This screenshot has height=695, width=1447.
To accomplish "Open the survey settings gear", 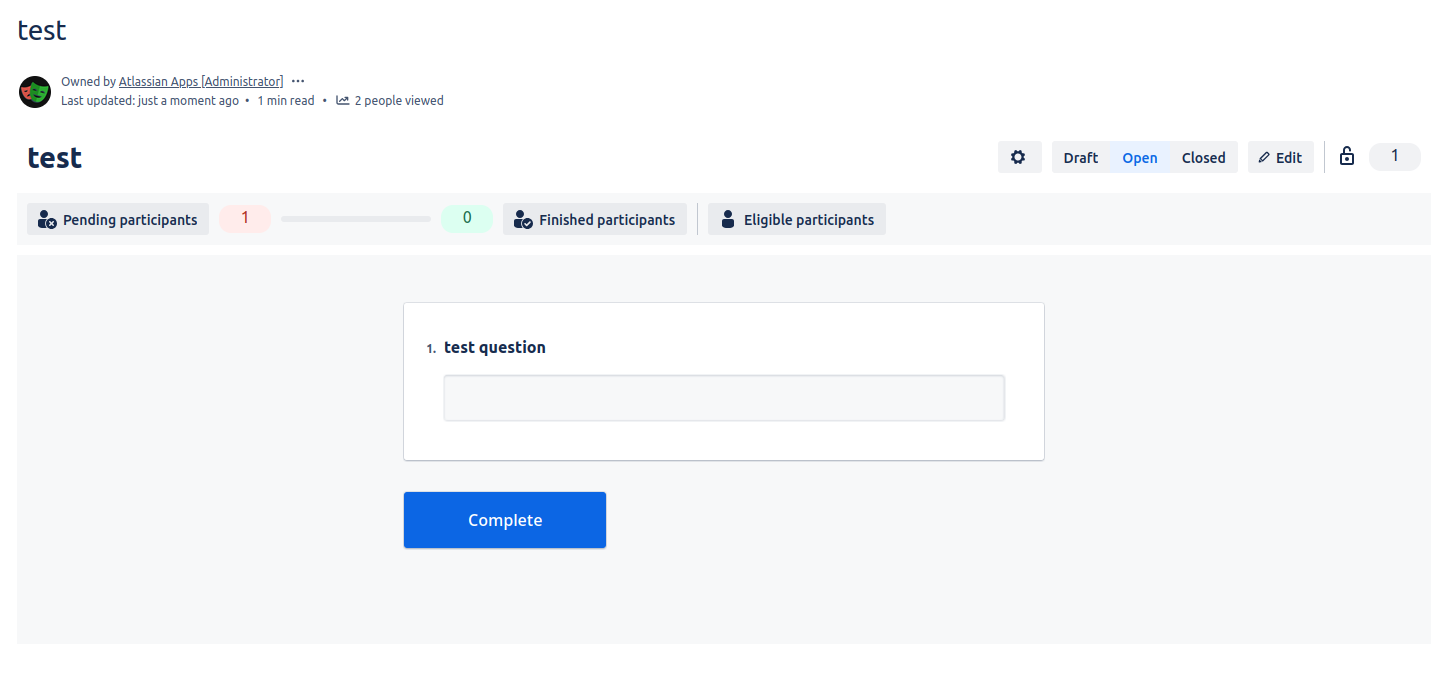I will point(1019,157).
